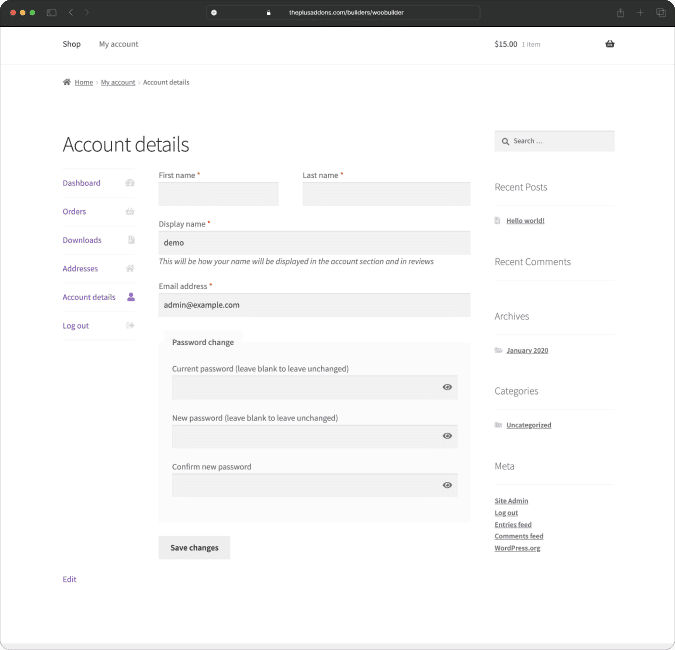This screenshot has height=650, width=675.
Task: Click the Downloads file icon
Action: [x=131, y=240]
